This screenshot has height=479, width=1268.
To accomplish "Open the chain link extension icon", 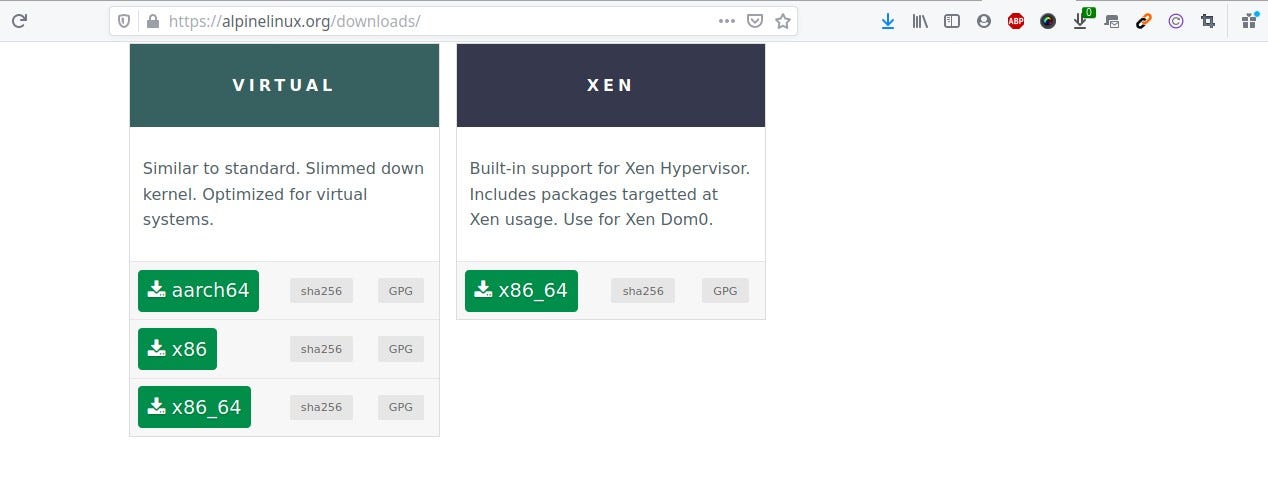I will click(x=1144, y=21).
